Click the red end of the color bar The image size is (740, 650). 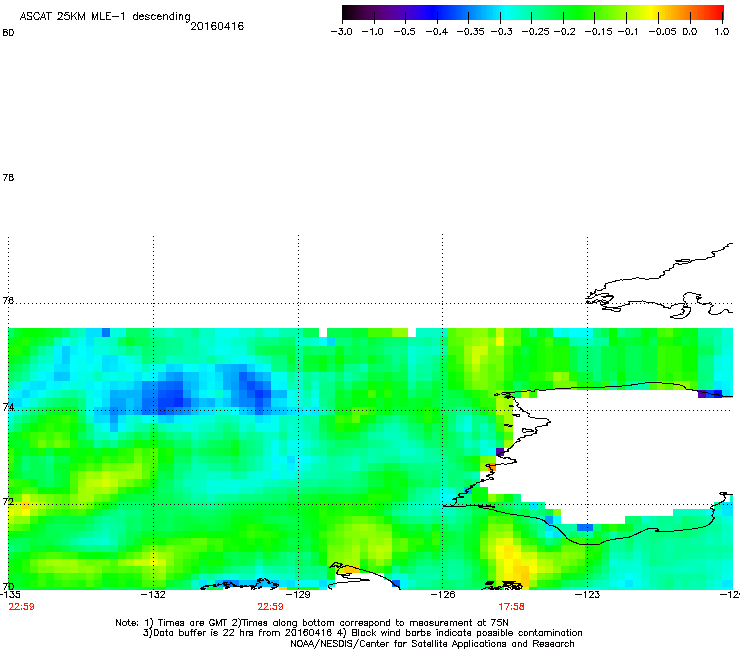click(717, 13)
